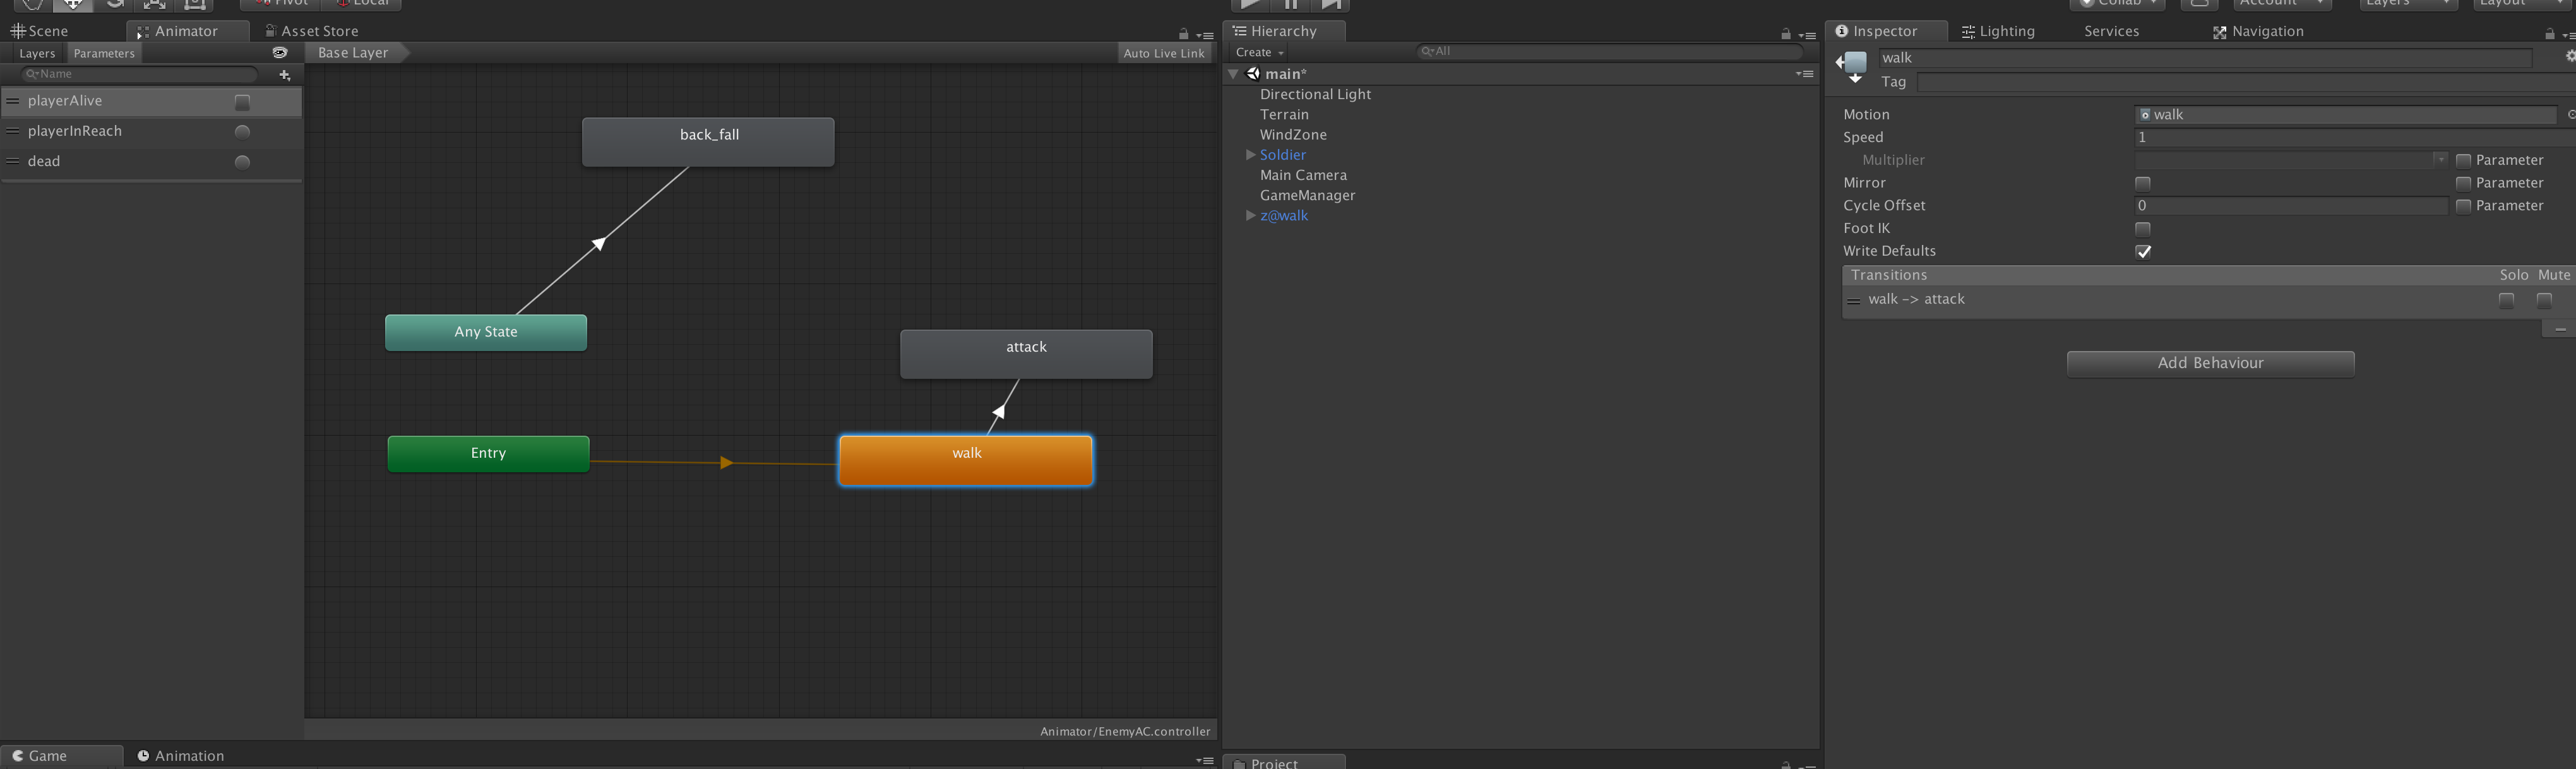Screen dimensions: 2576x769
Task: Expand the Soldier object in the Hierarchy
Action: coord(1250,154)
